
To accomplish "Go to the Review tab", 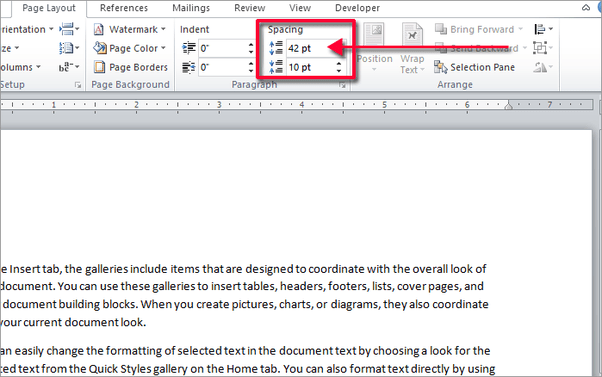I will (250, 8).
